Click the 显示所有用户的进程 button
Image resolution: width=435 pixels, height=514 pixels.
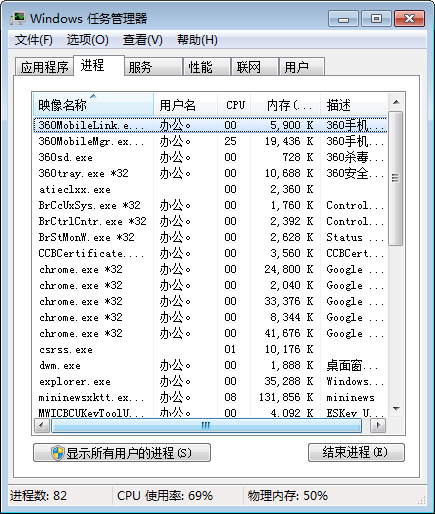point(122,453)
